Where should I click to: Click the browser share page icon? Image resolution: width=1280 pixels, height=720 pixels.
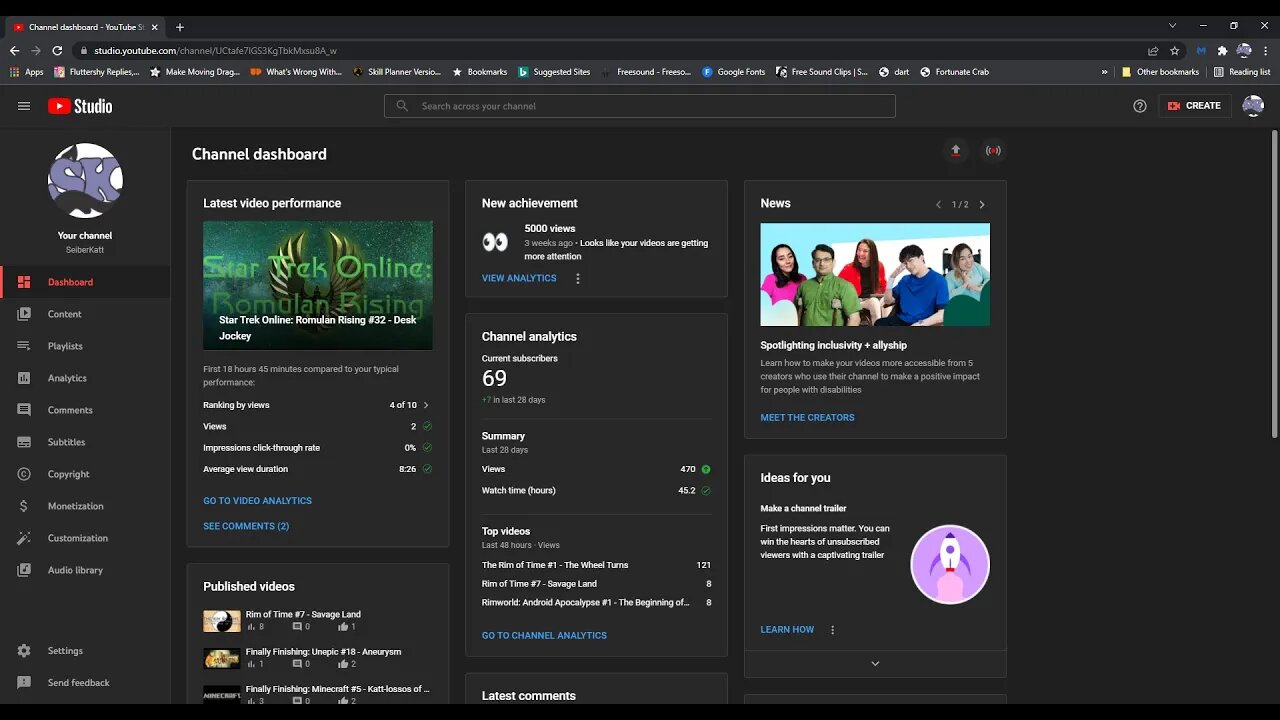1153,50
